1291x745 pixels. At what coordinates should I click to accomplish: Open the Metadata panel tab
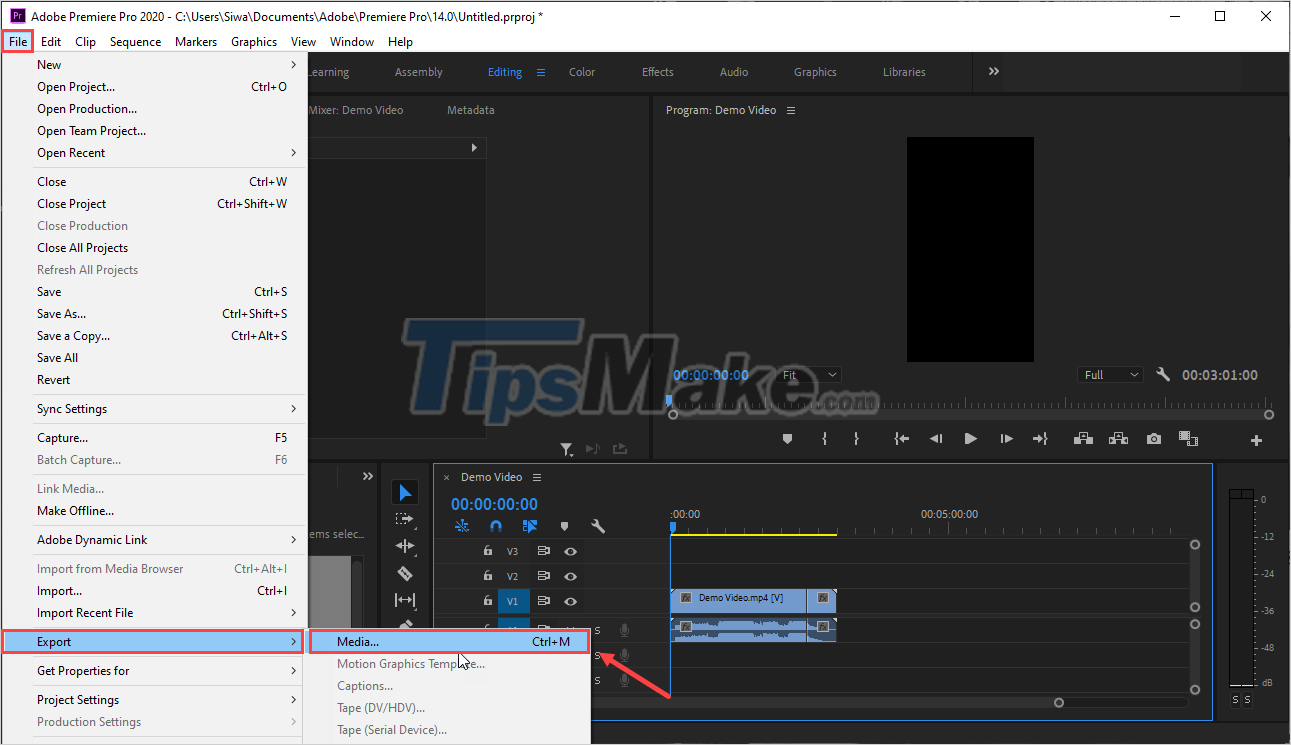471,110
